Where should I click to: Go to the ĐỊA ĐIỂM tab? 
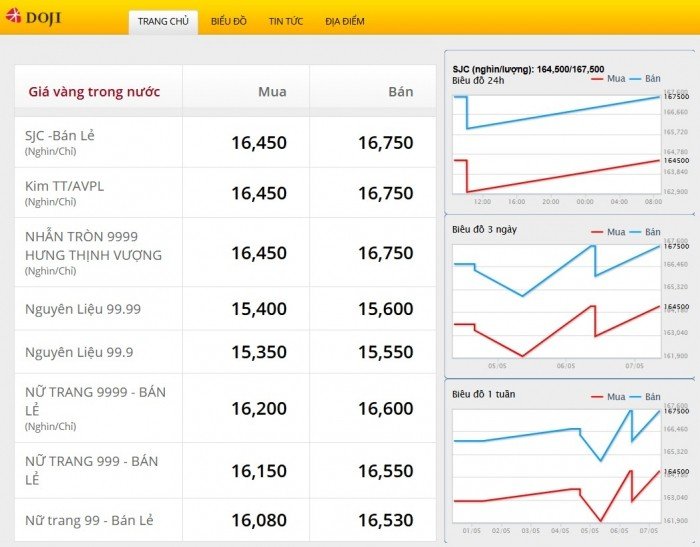coord(345,21)
